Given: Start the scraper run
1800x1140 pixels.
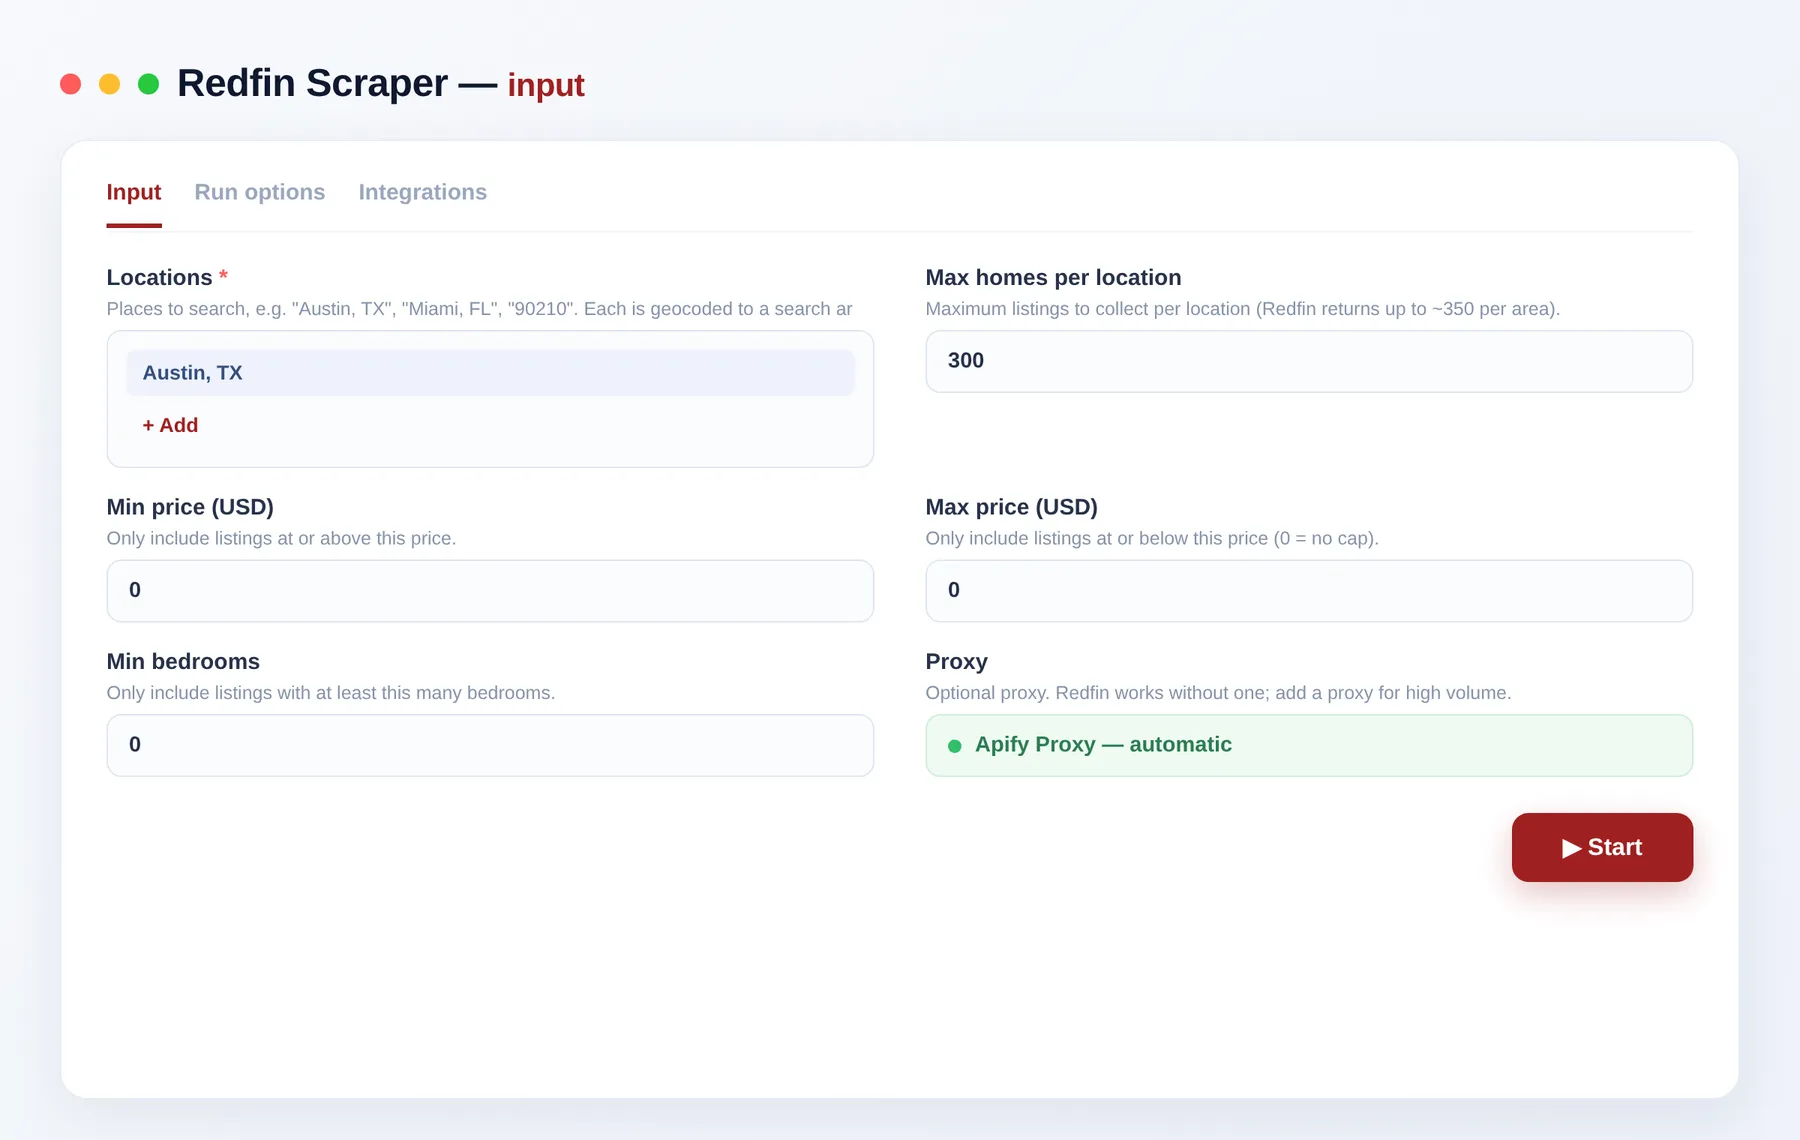Looking at the screenshot, I should (x=1602, y=847).
